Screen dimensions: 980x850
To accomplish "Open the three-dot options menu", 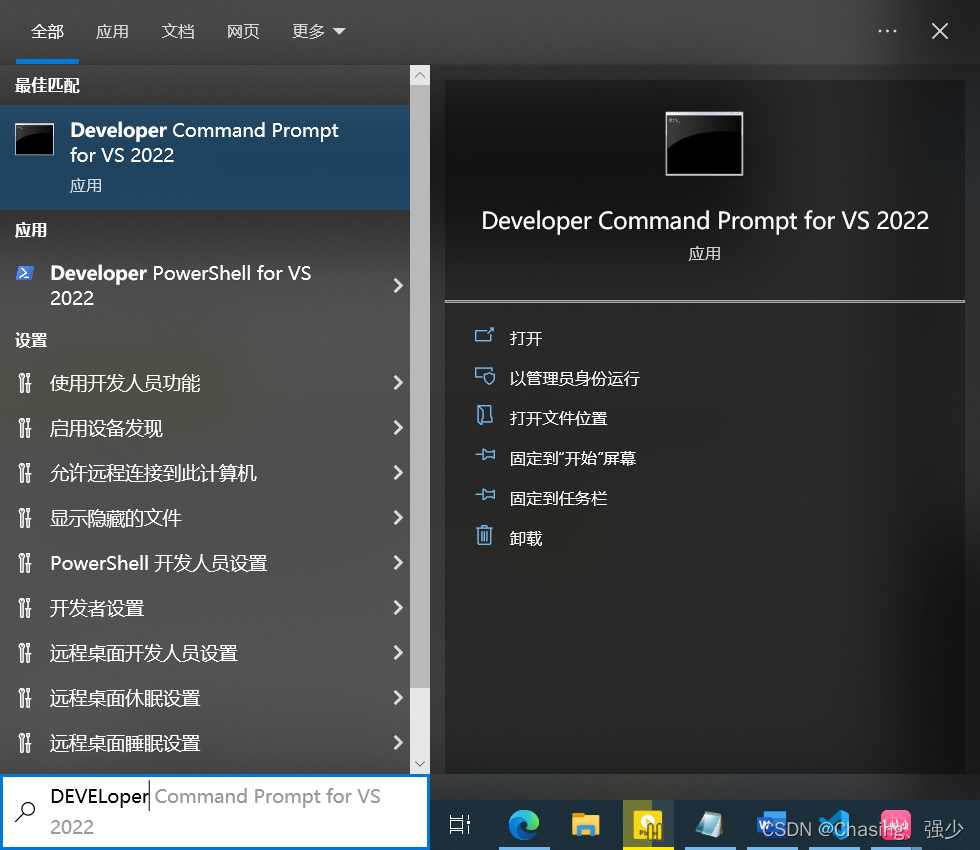I will click(888, 31).
